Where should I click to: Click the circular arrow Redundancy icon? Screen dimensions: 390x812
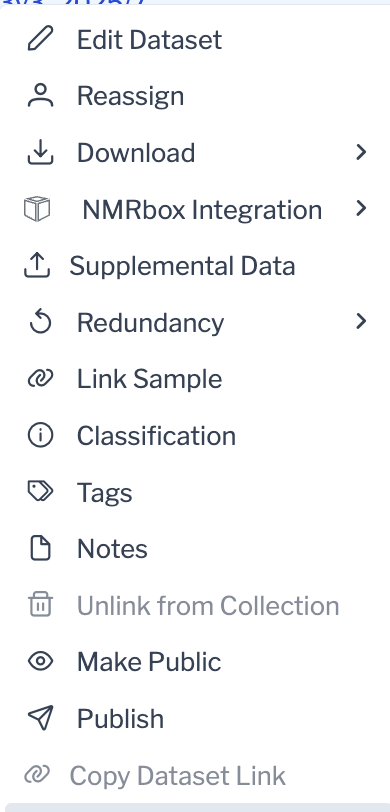(40, 322)
